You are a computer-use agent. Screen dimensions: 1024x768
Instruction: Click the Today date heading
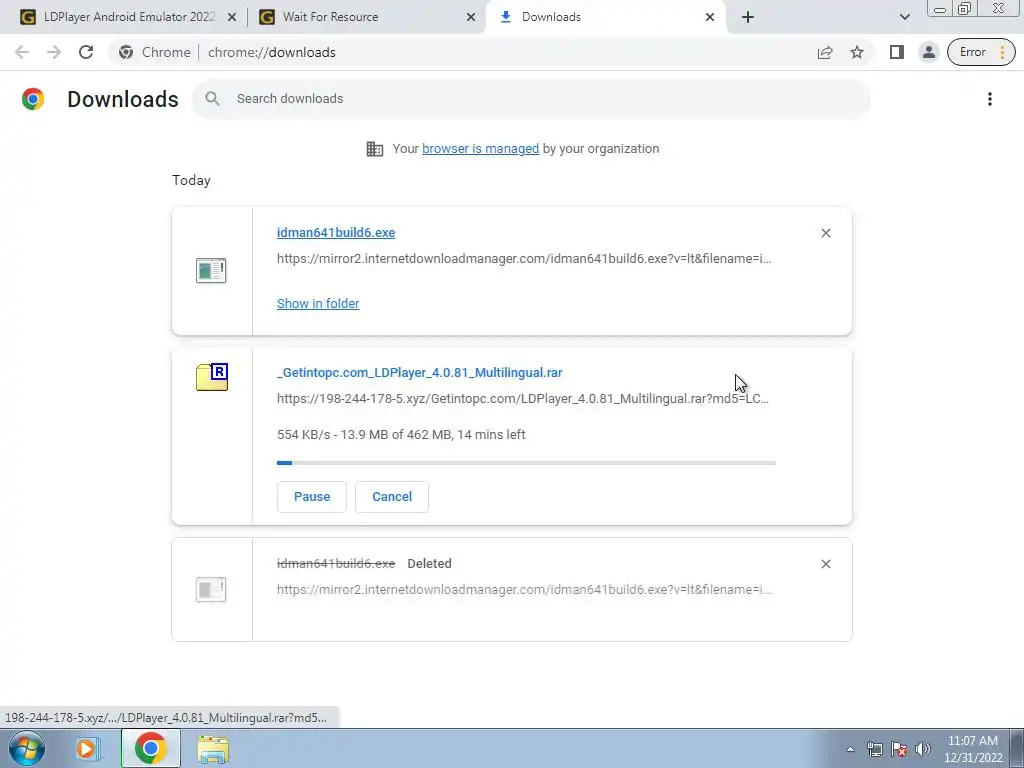[x=191, y=181]
